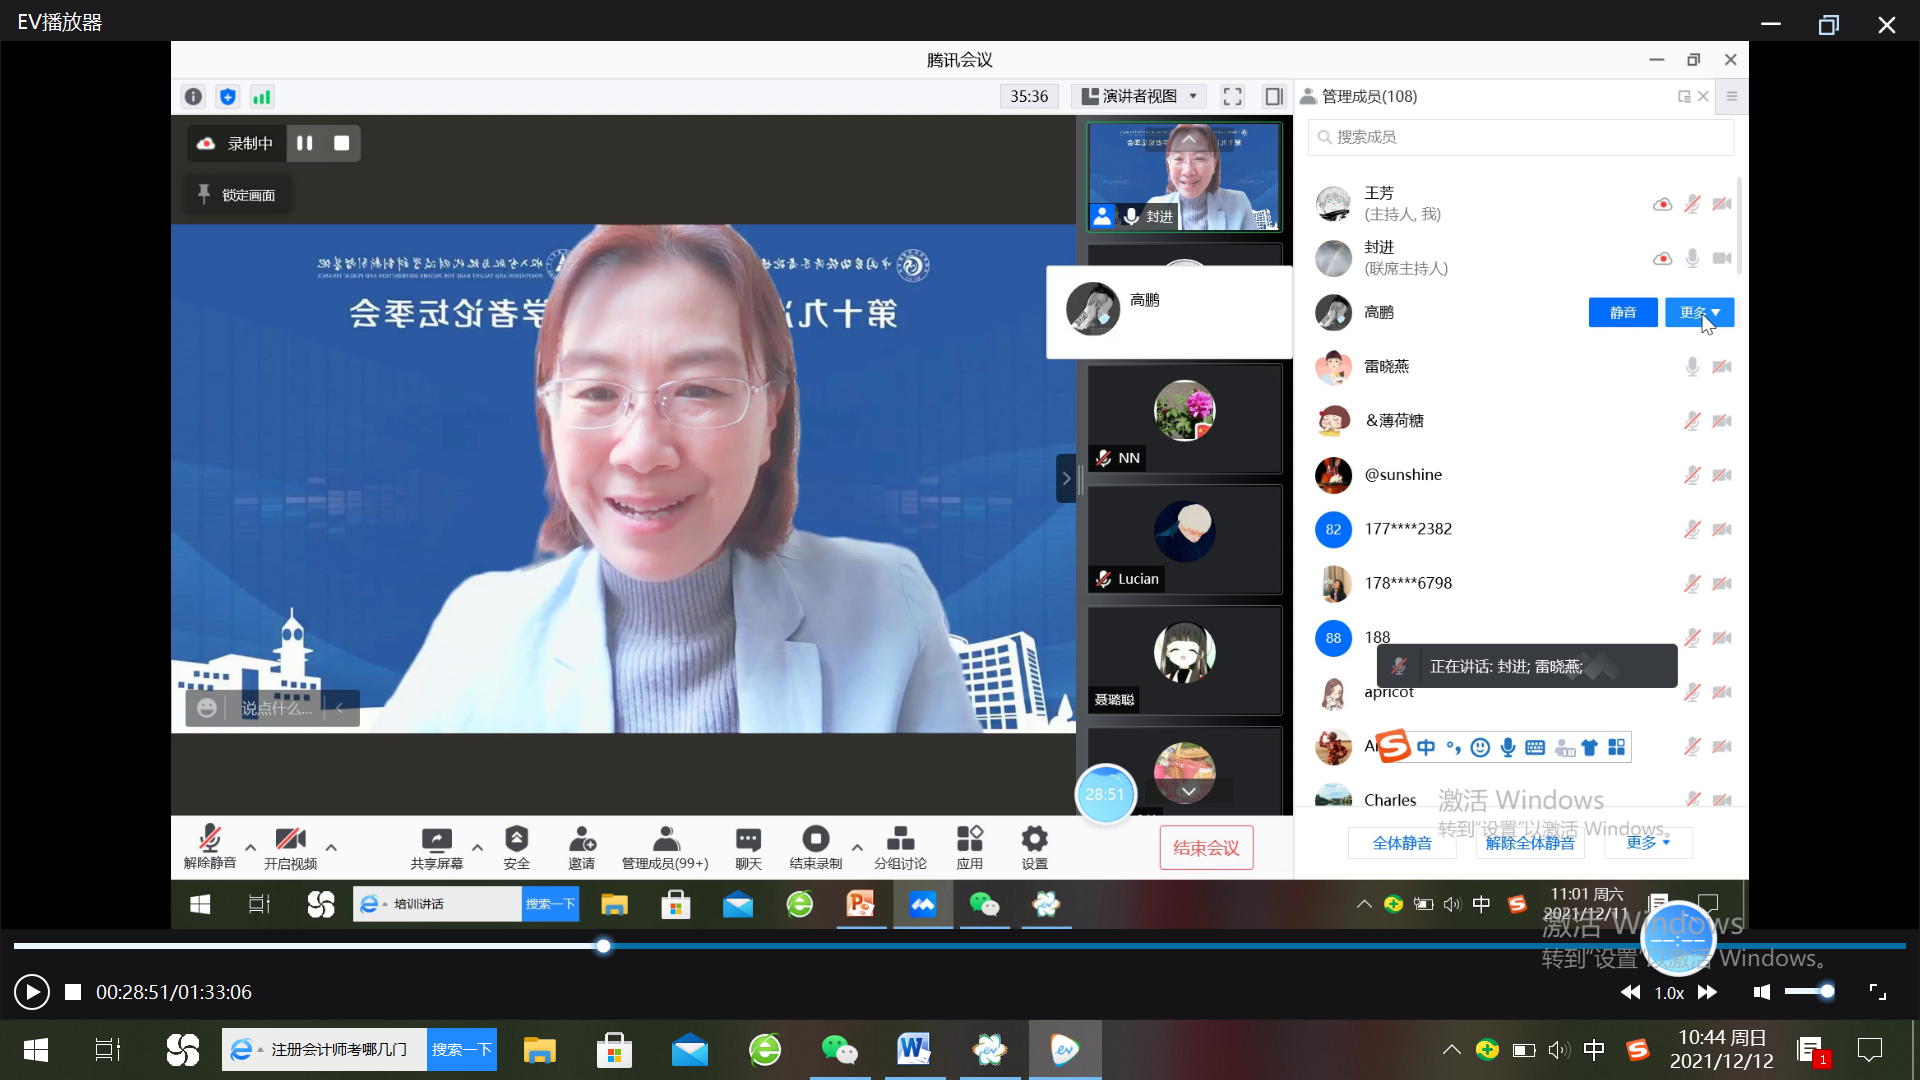1920x1080 pixels.
Task: Open the speaker view dropdown
Action: [1140, 97]
